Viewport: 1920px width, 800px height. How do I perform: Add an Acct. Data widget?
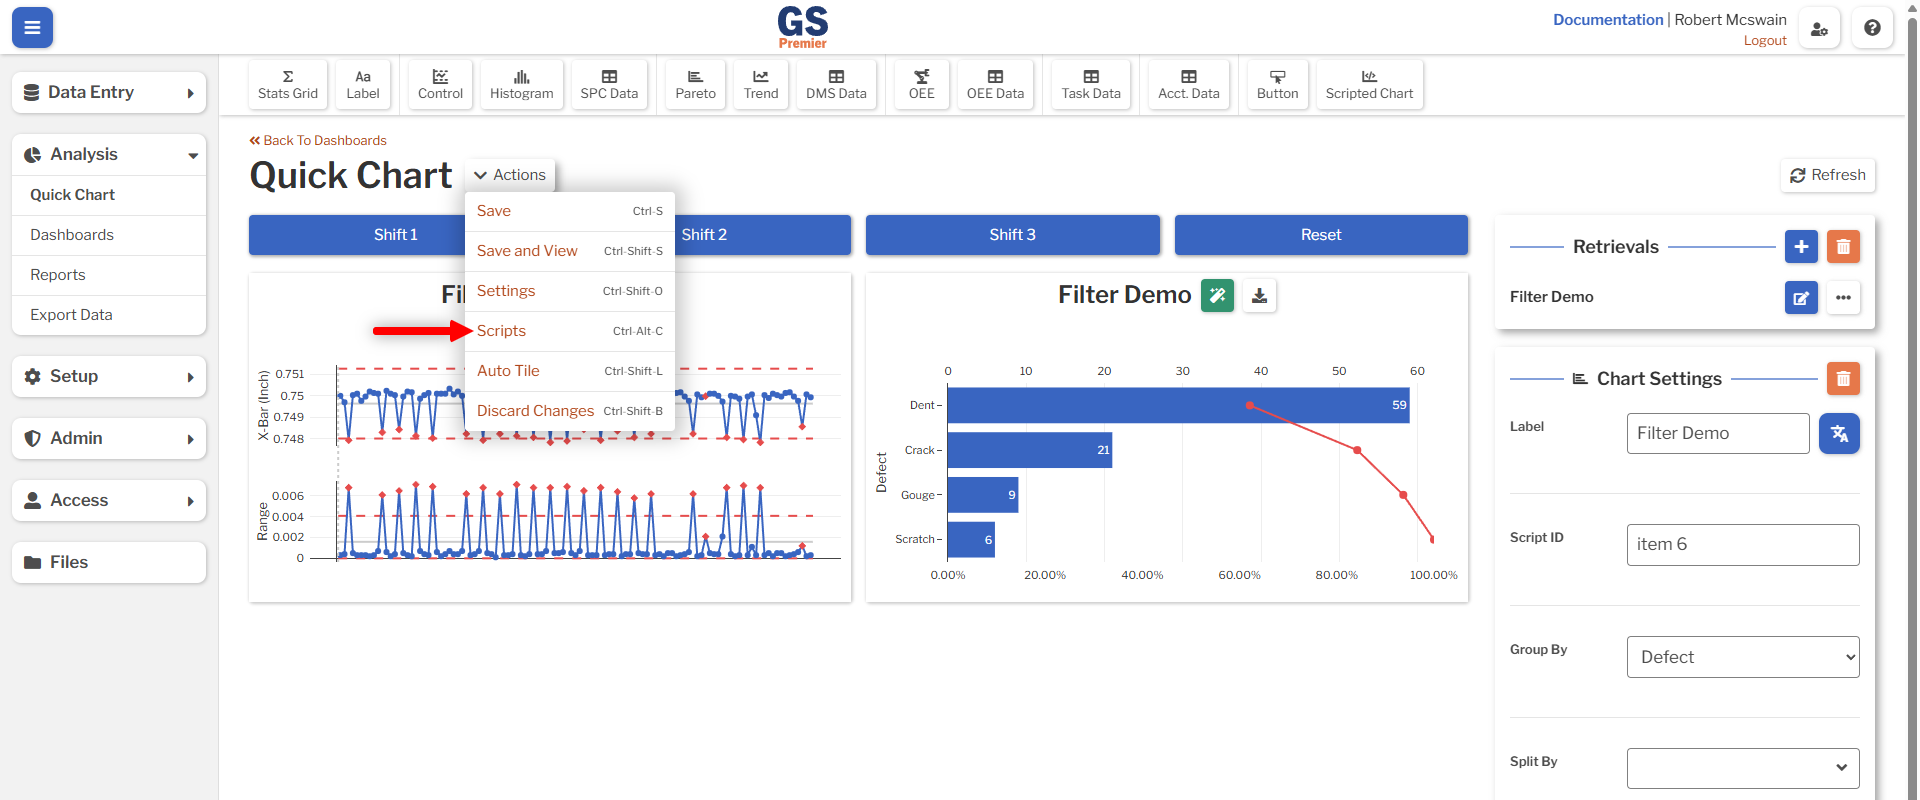click(1188, 84)
